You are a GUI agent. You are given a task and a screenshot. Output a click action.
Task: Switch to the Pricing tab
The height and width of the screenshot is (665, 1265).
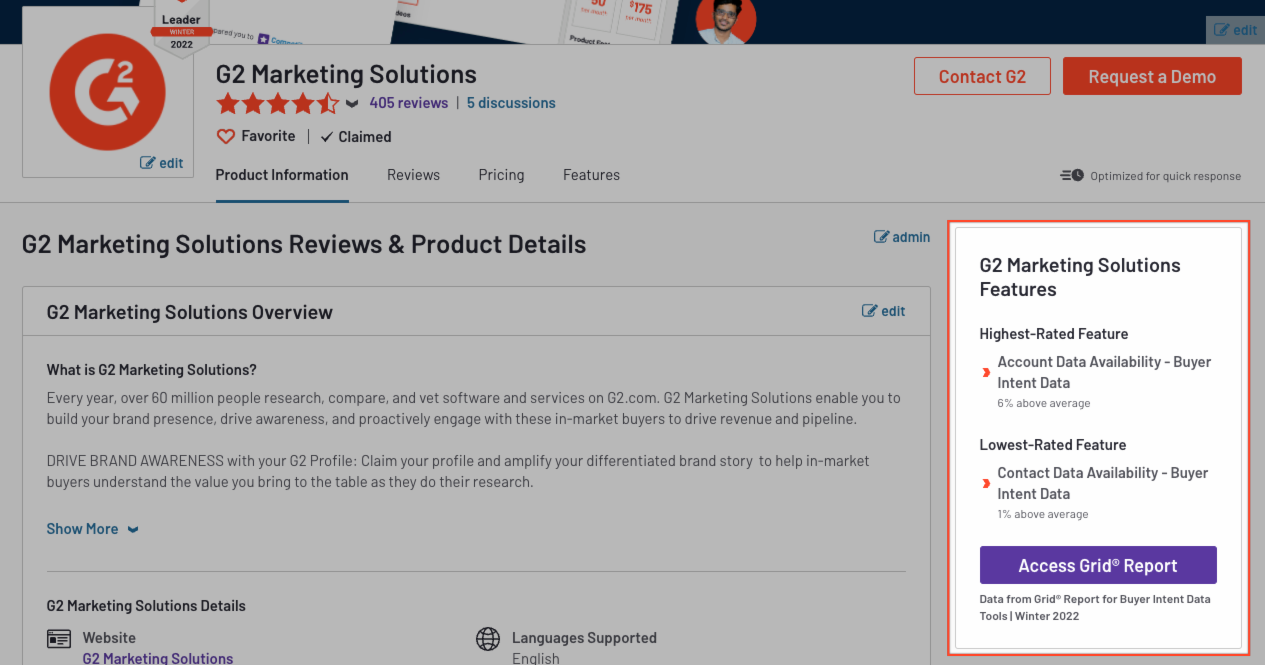(501, 175)
